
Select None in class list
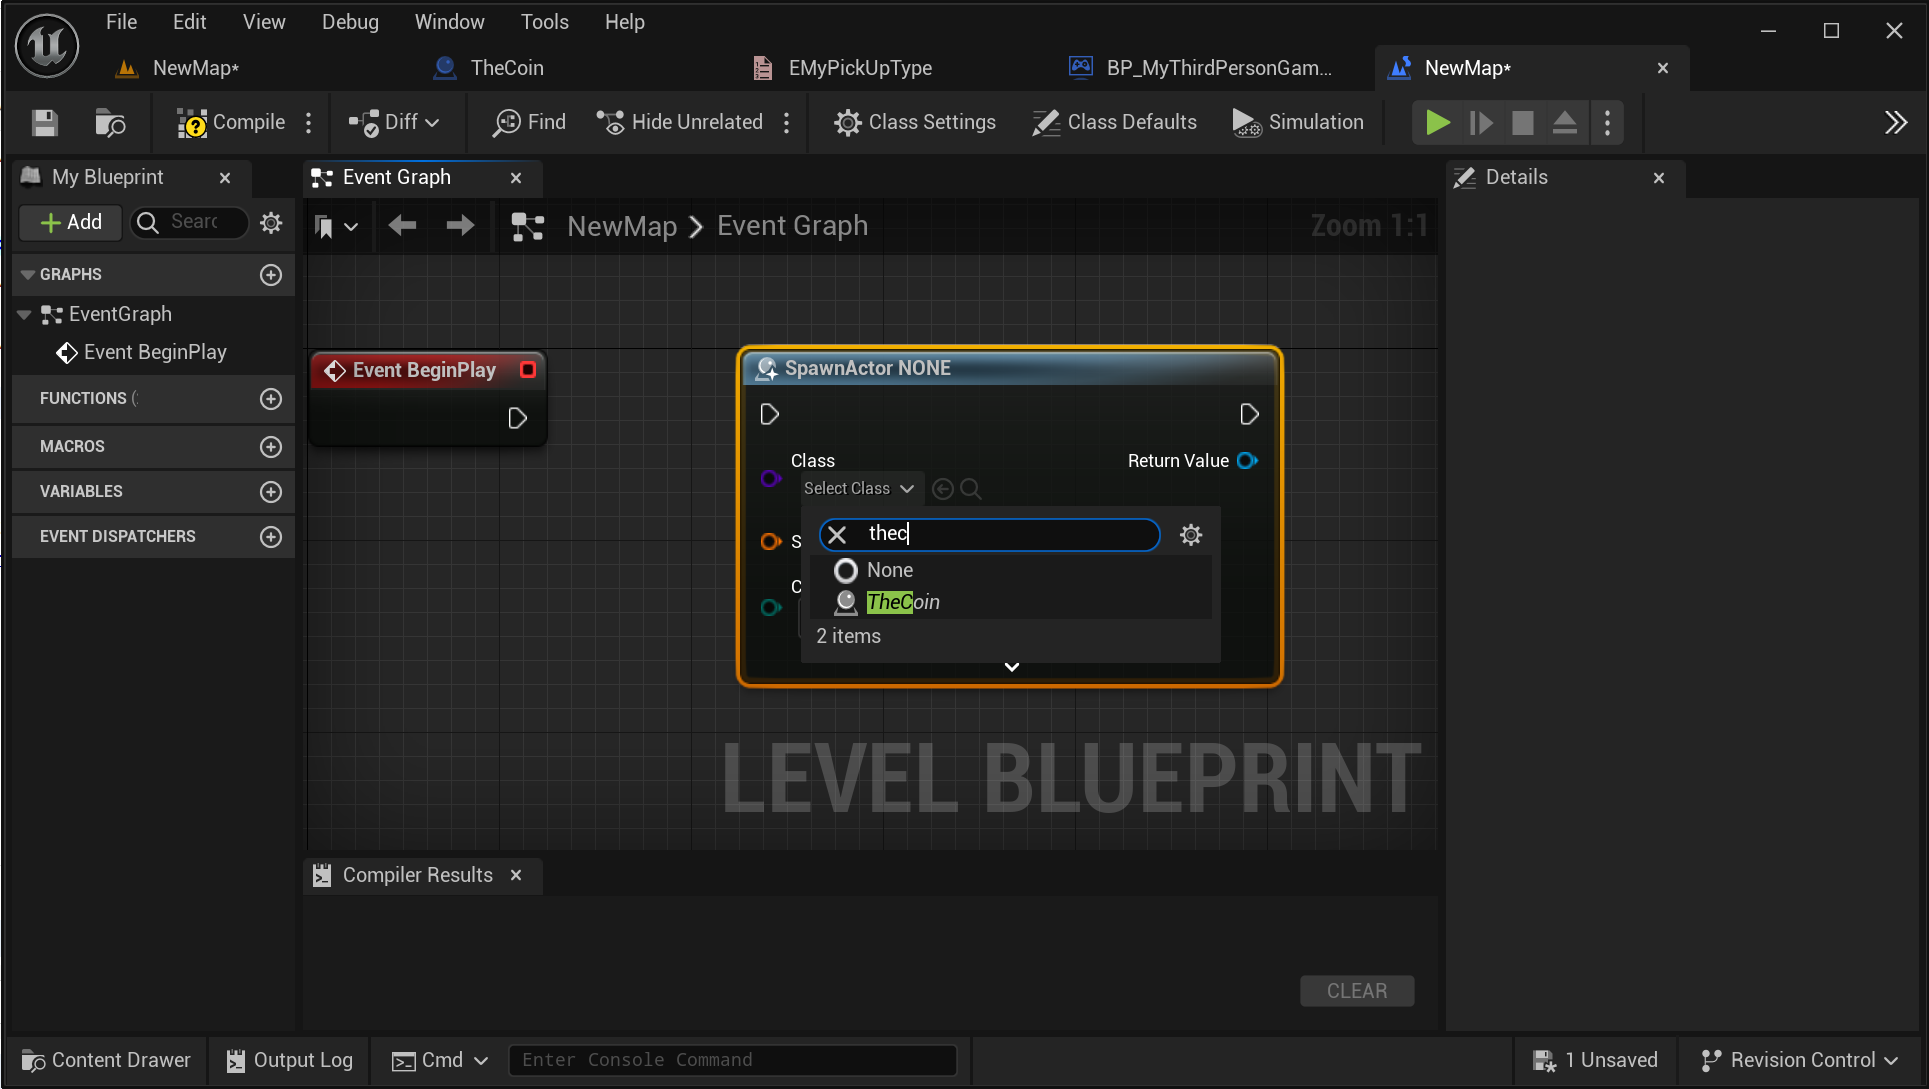click(1012, 571)
